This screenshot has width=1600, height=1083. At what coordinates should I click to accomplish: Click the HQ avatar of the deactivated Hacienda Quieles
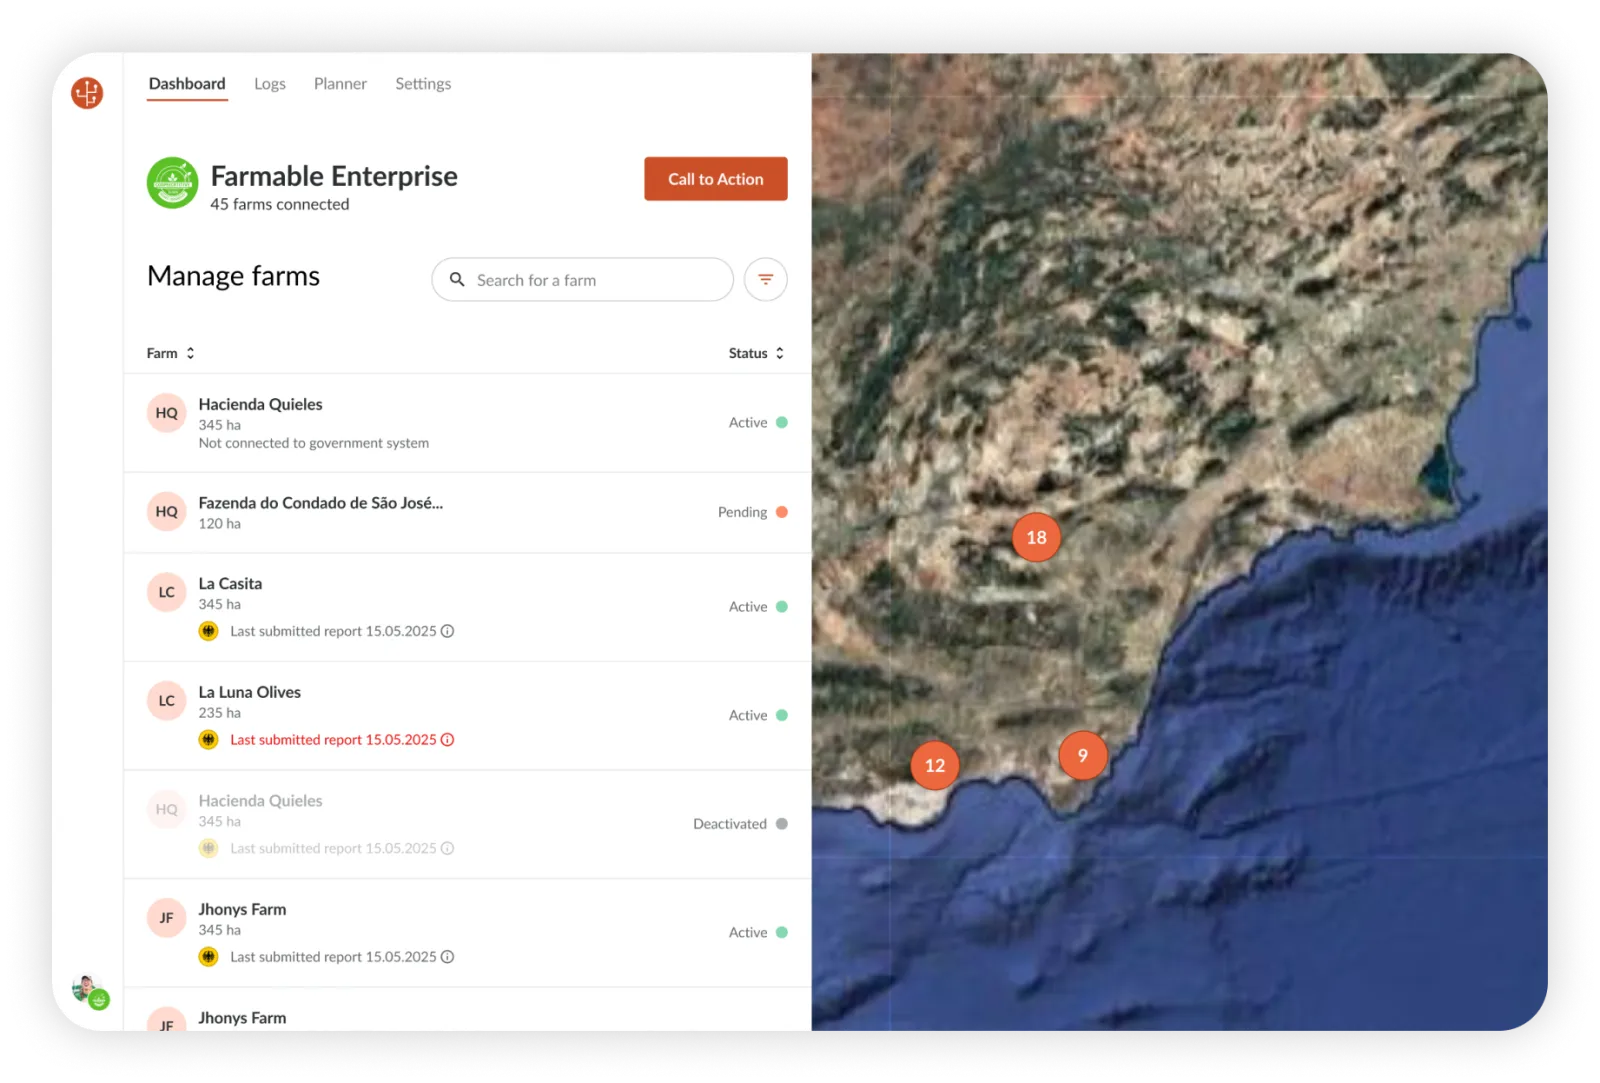pyautogui.click(x=167, y=810)
